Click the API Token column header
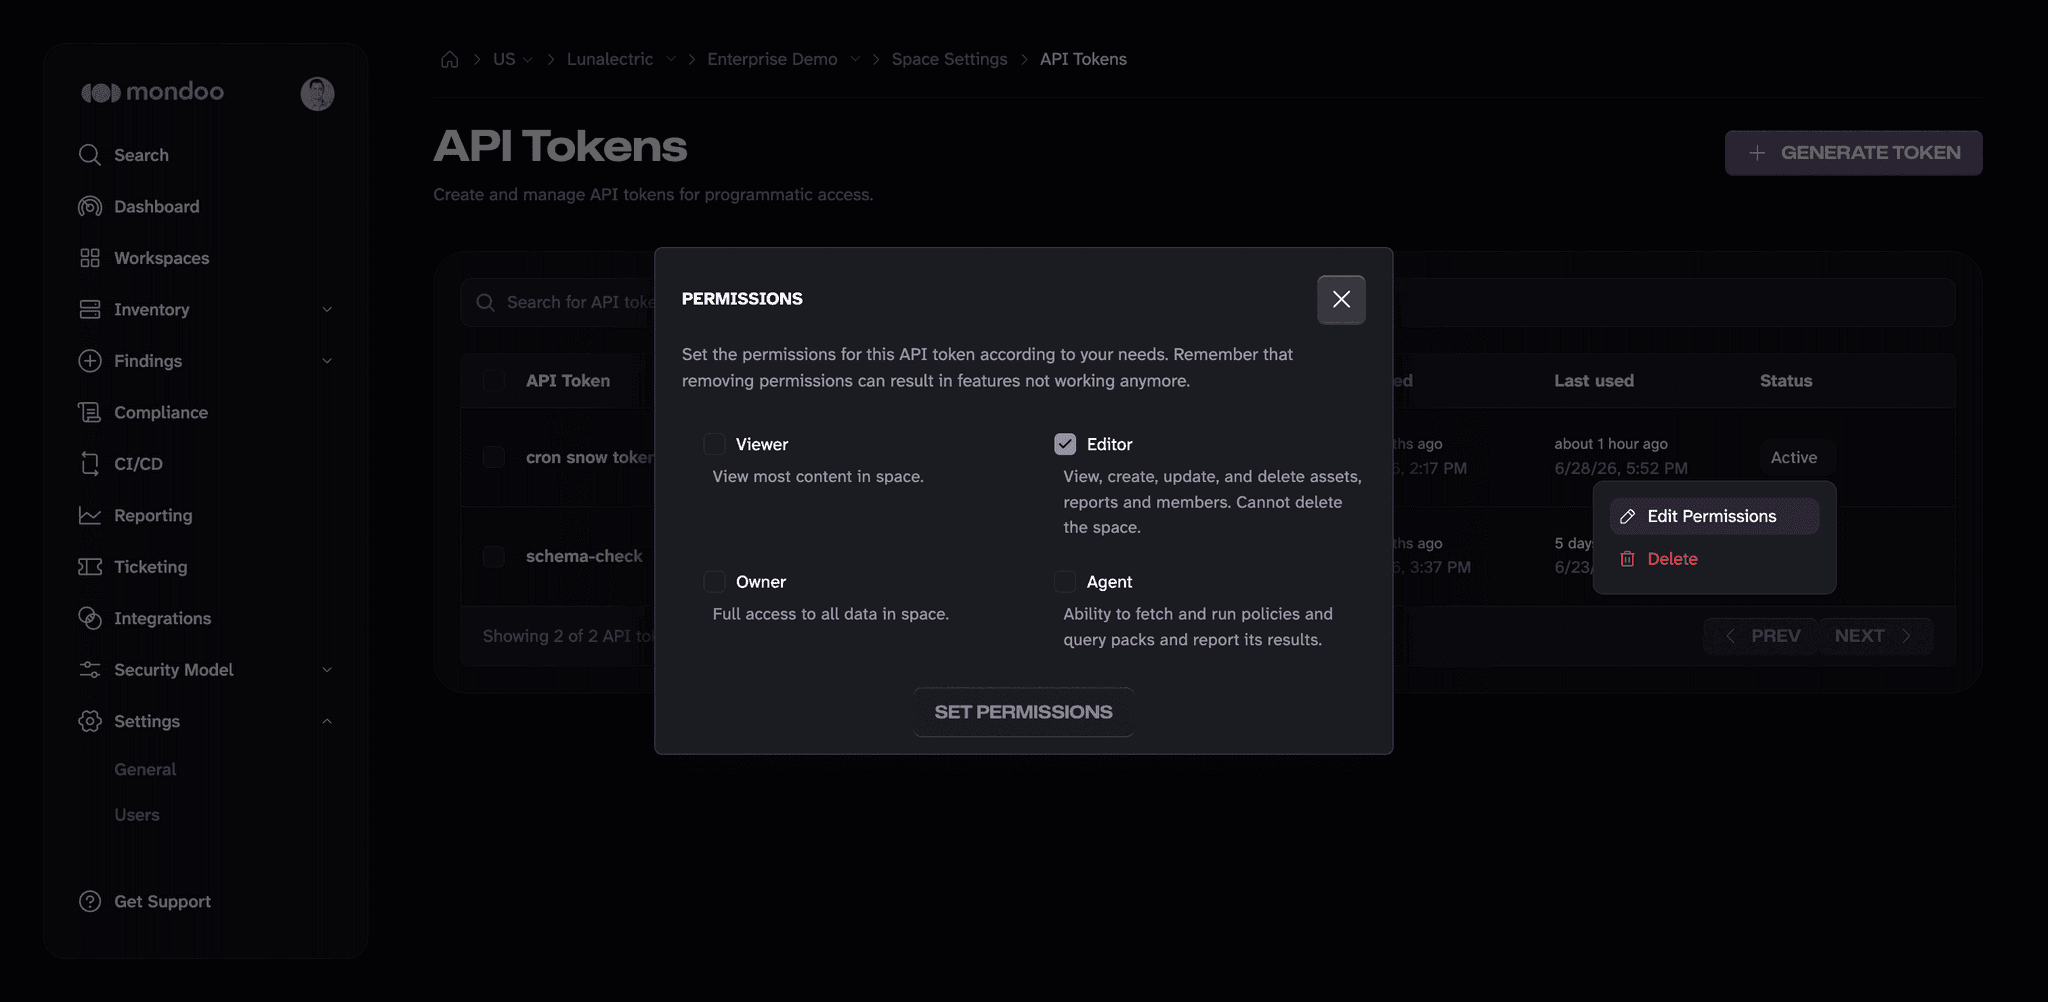The width and height of the screenshot is (2048, 1002). pos(568,381)
